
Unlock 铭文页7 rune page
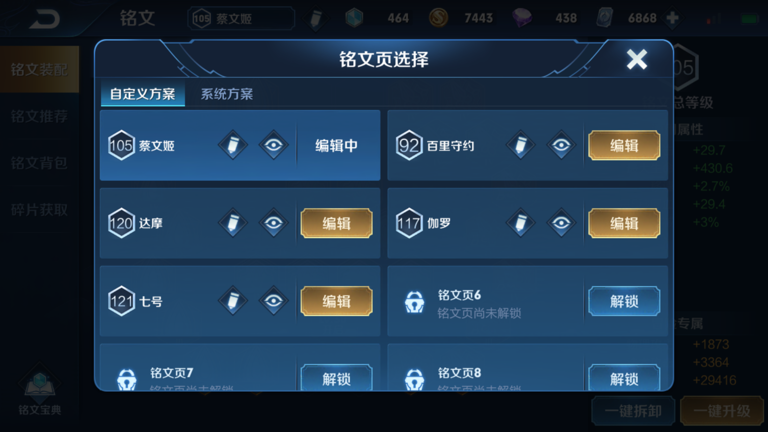coord(336,378)
